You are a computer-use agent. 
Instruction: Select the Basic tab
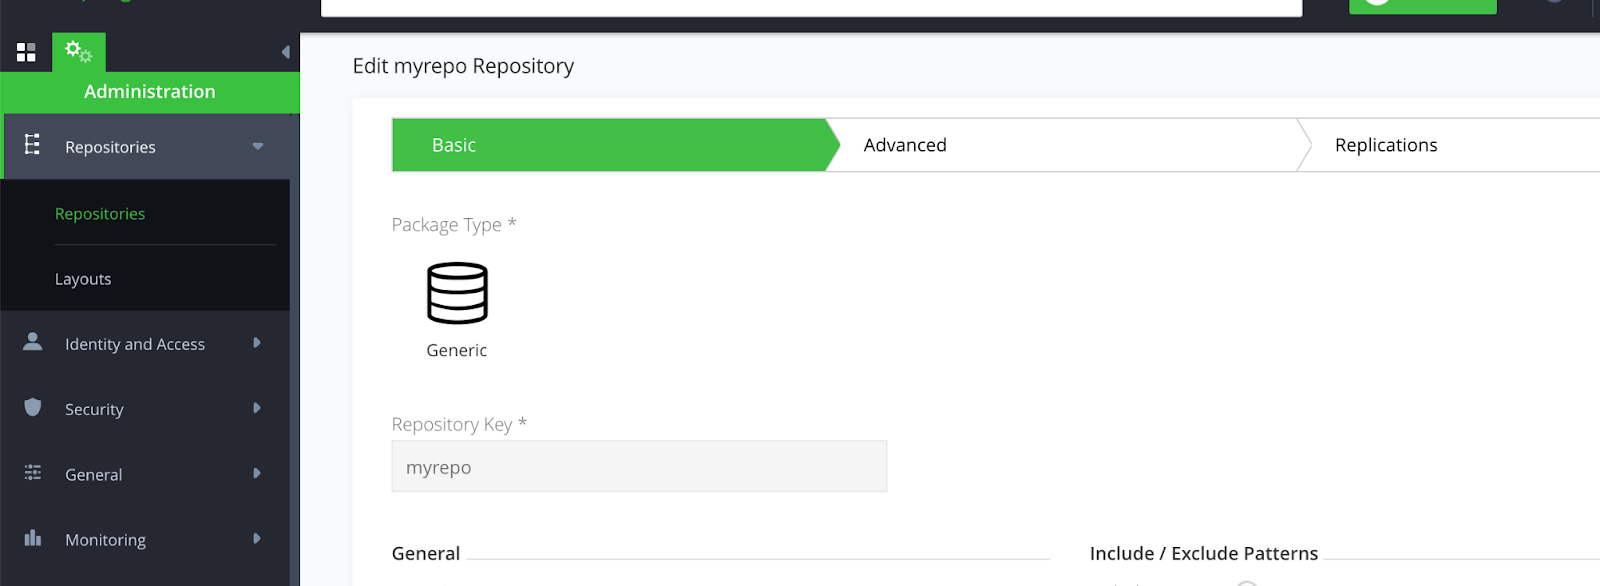coord(453,144)
